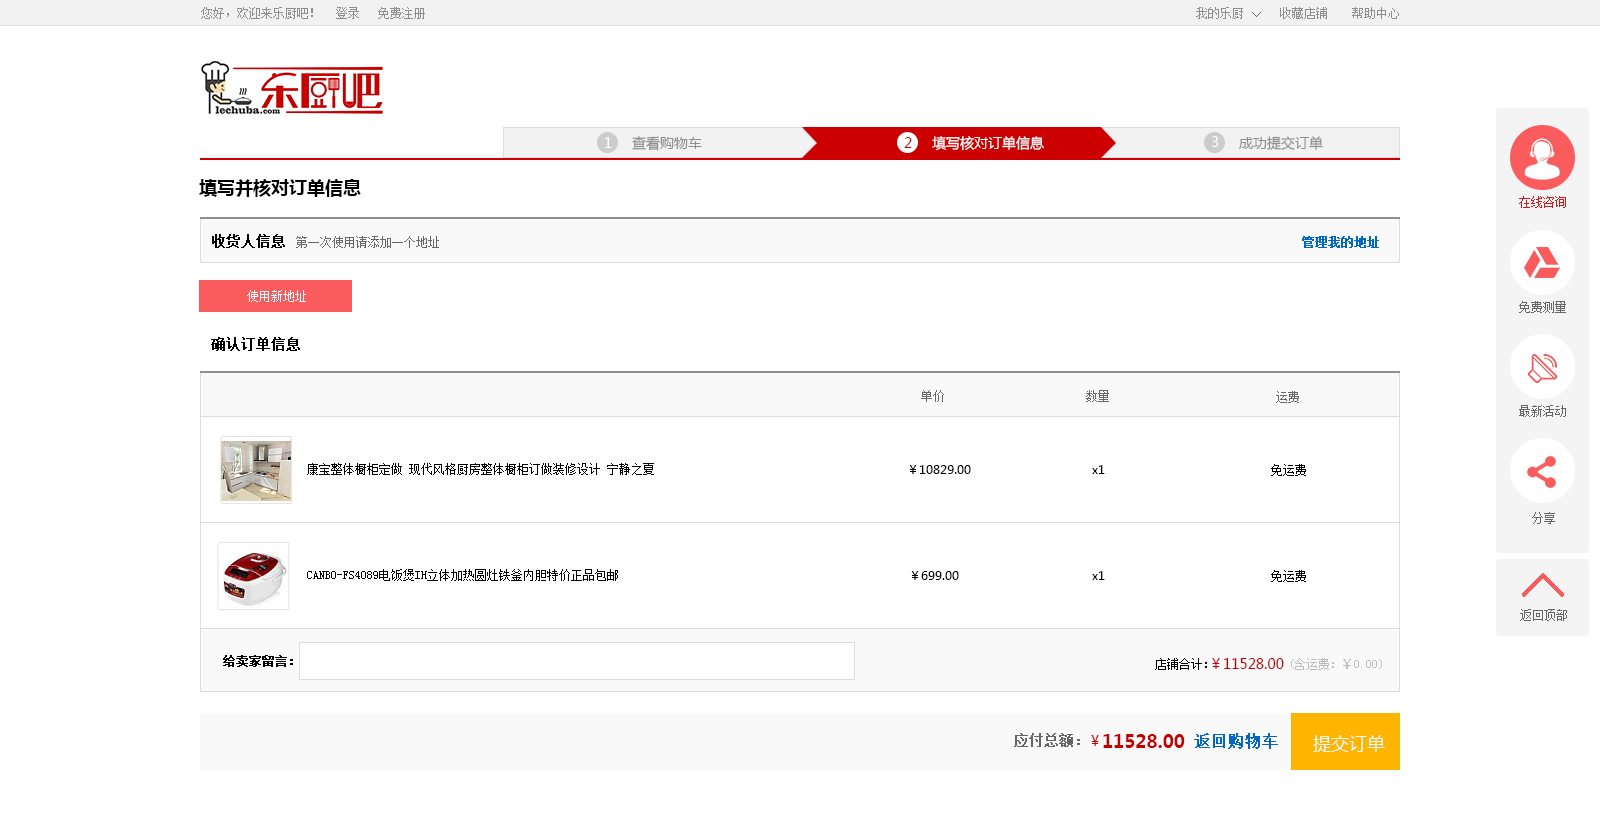Click the 免费注册 link
Screen dimensions: 1600x827
coord(401,13)
